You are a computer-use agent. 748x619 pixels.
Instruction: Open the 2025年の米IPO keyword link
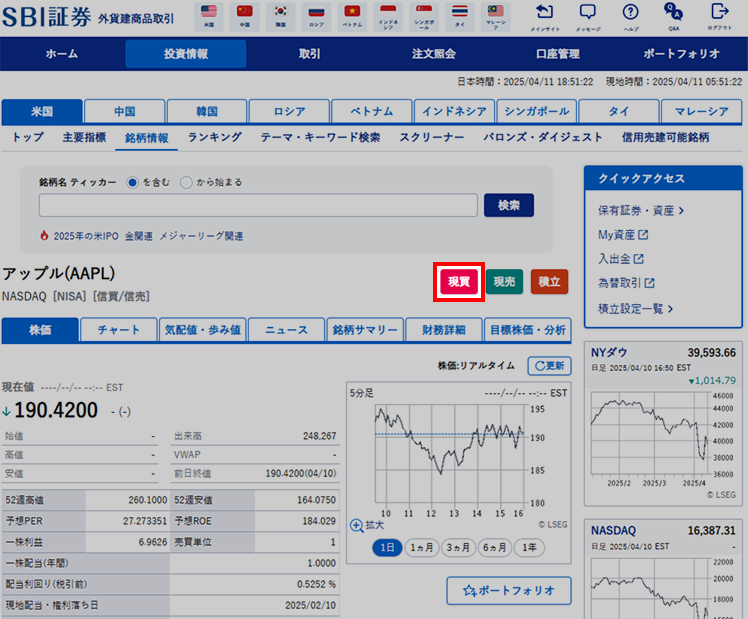point(86,236)
